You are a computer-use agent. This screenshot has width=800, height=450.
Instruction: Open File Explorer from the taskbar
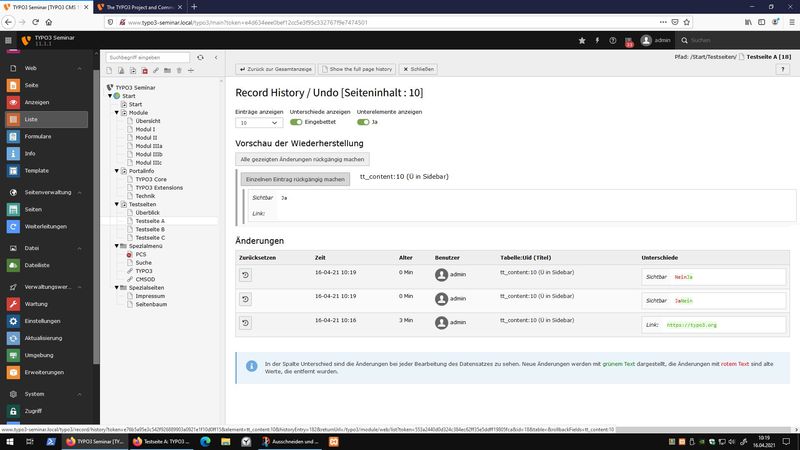226,442
